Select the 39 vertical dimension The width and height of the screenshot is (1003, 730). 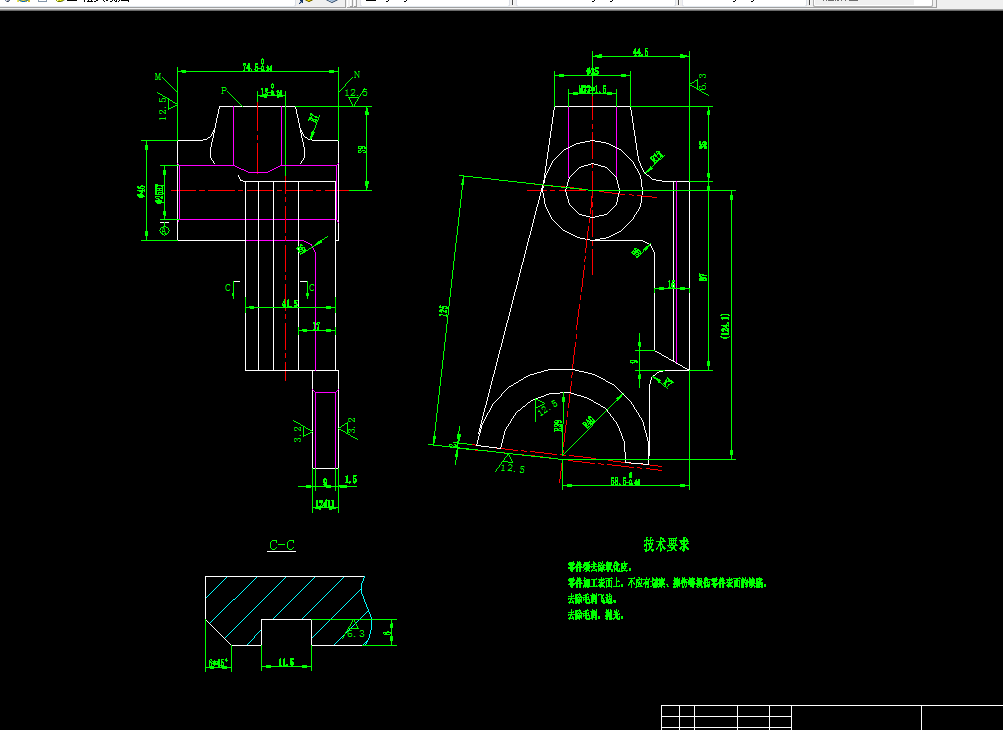pyautogui.click(x=363, y=149)
